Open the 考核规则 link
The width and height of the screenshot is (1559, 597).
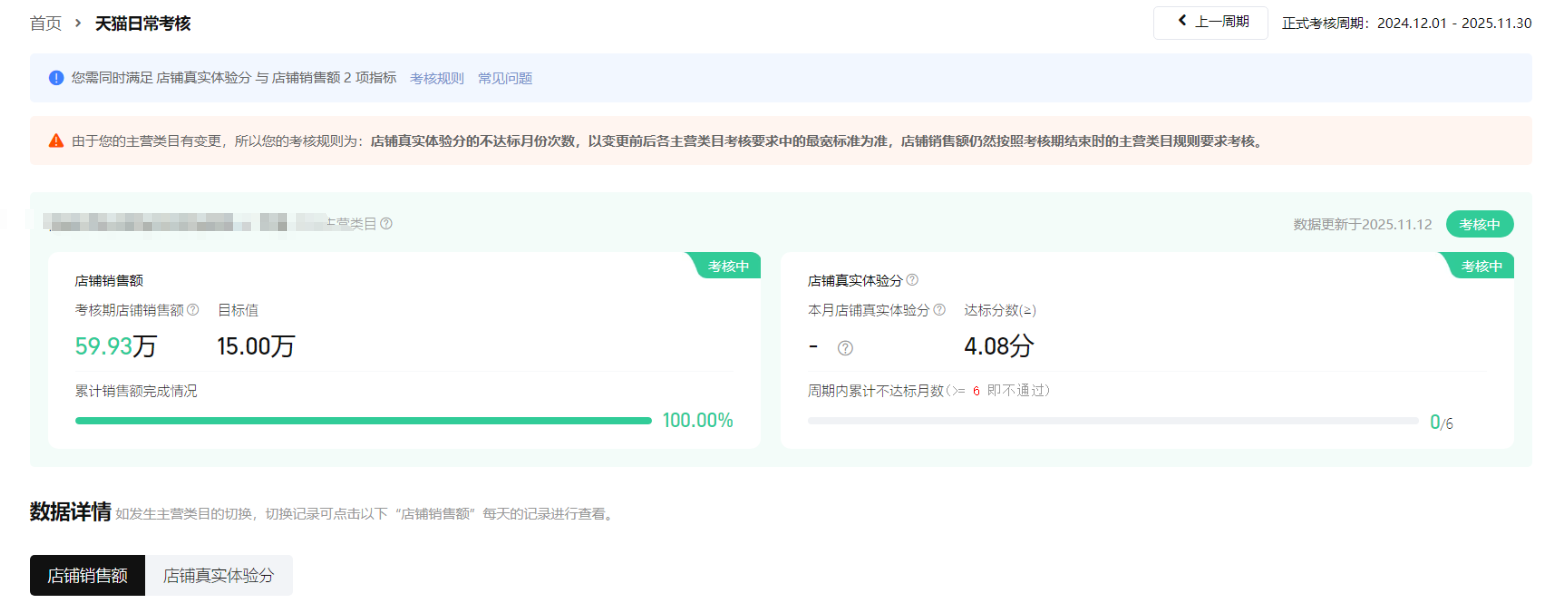click(x=437, y=78)
